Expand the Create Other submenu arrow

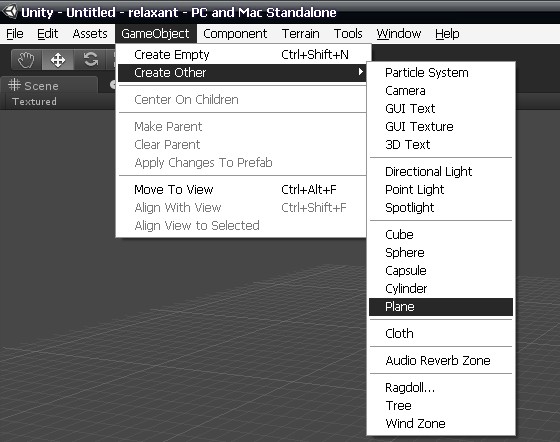tap(360, 72)
